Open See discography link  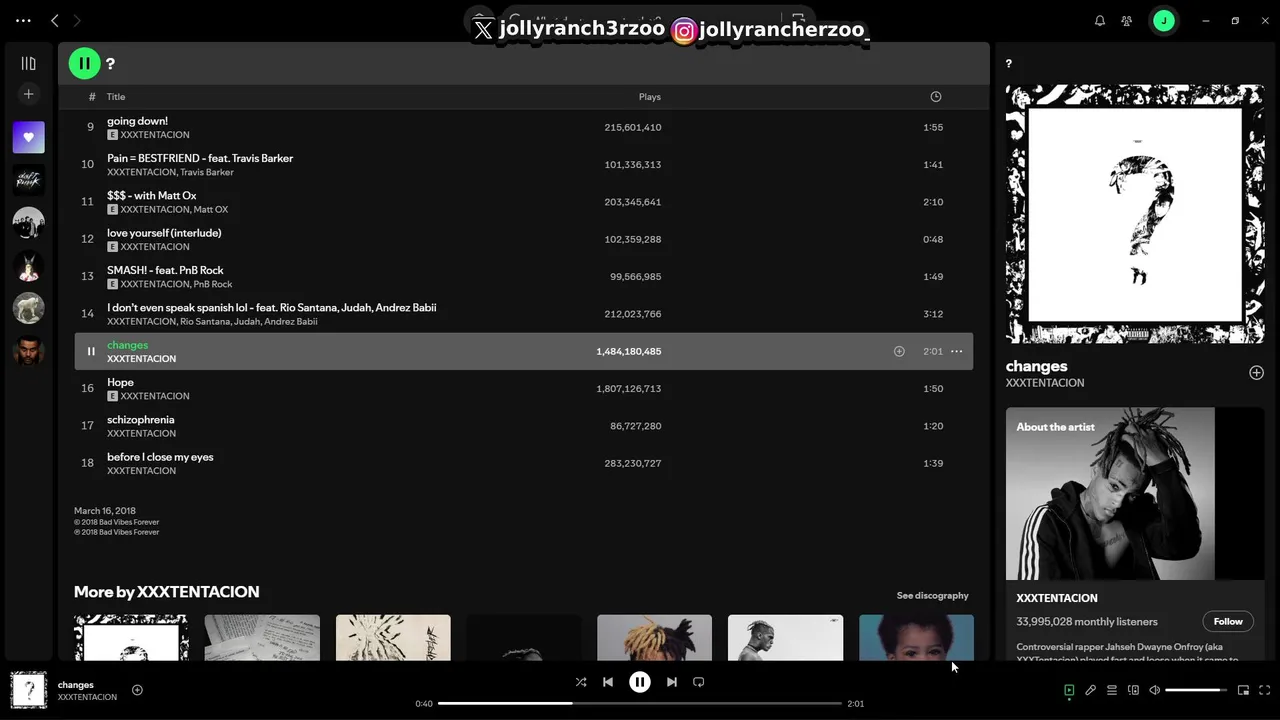932,595
